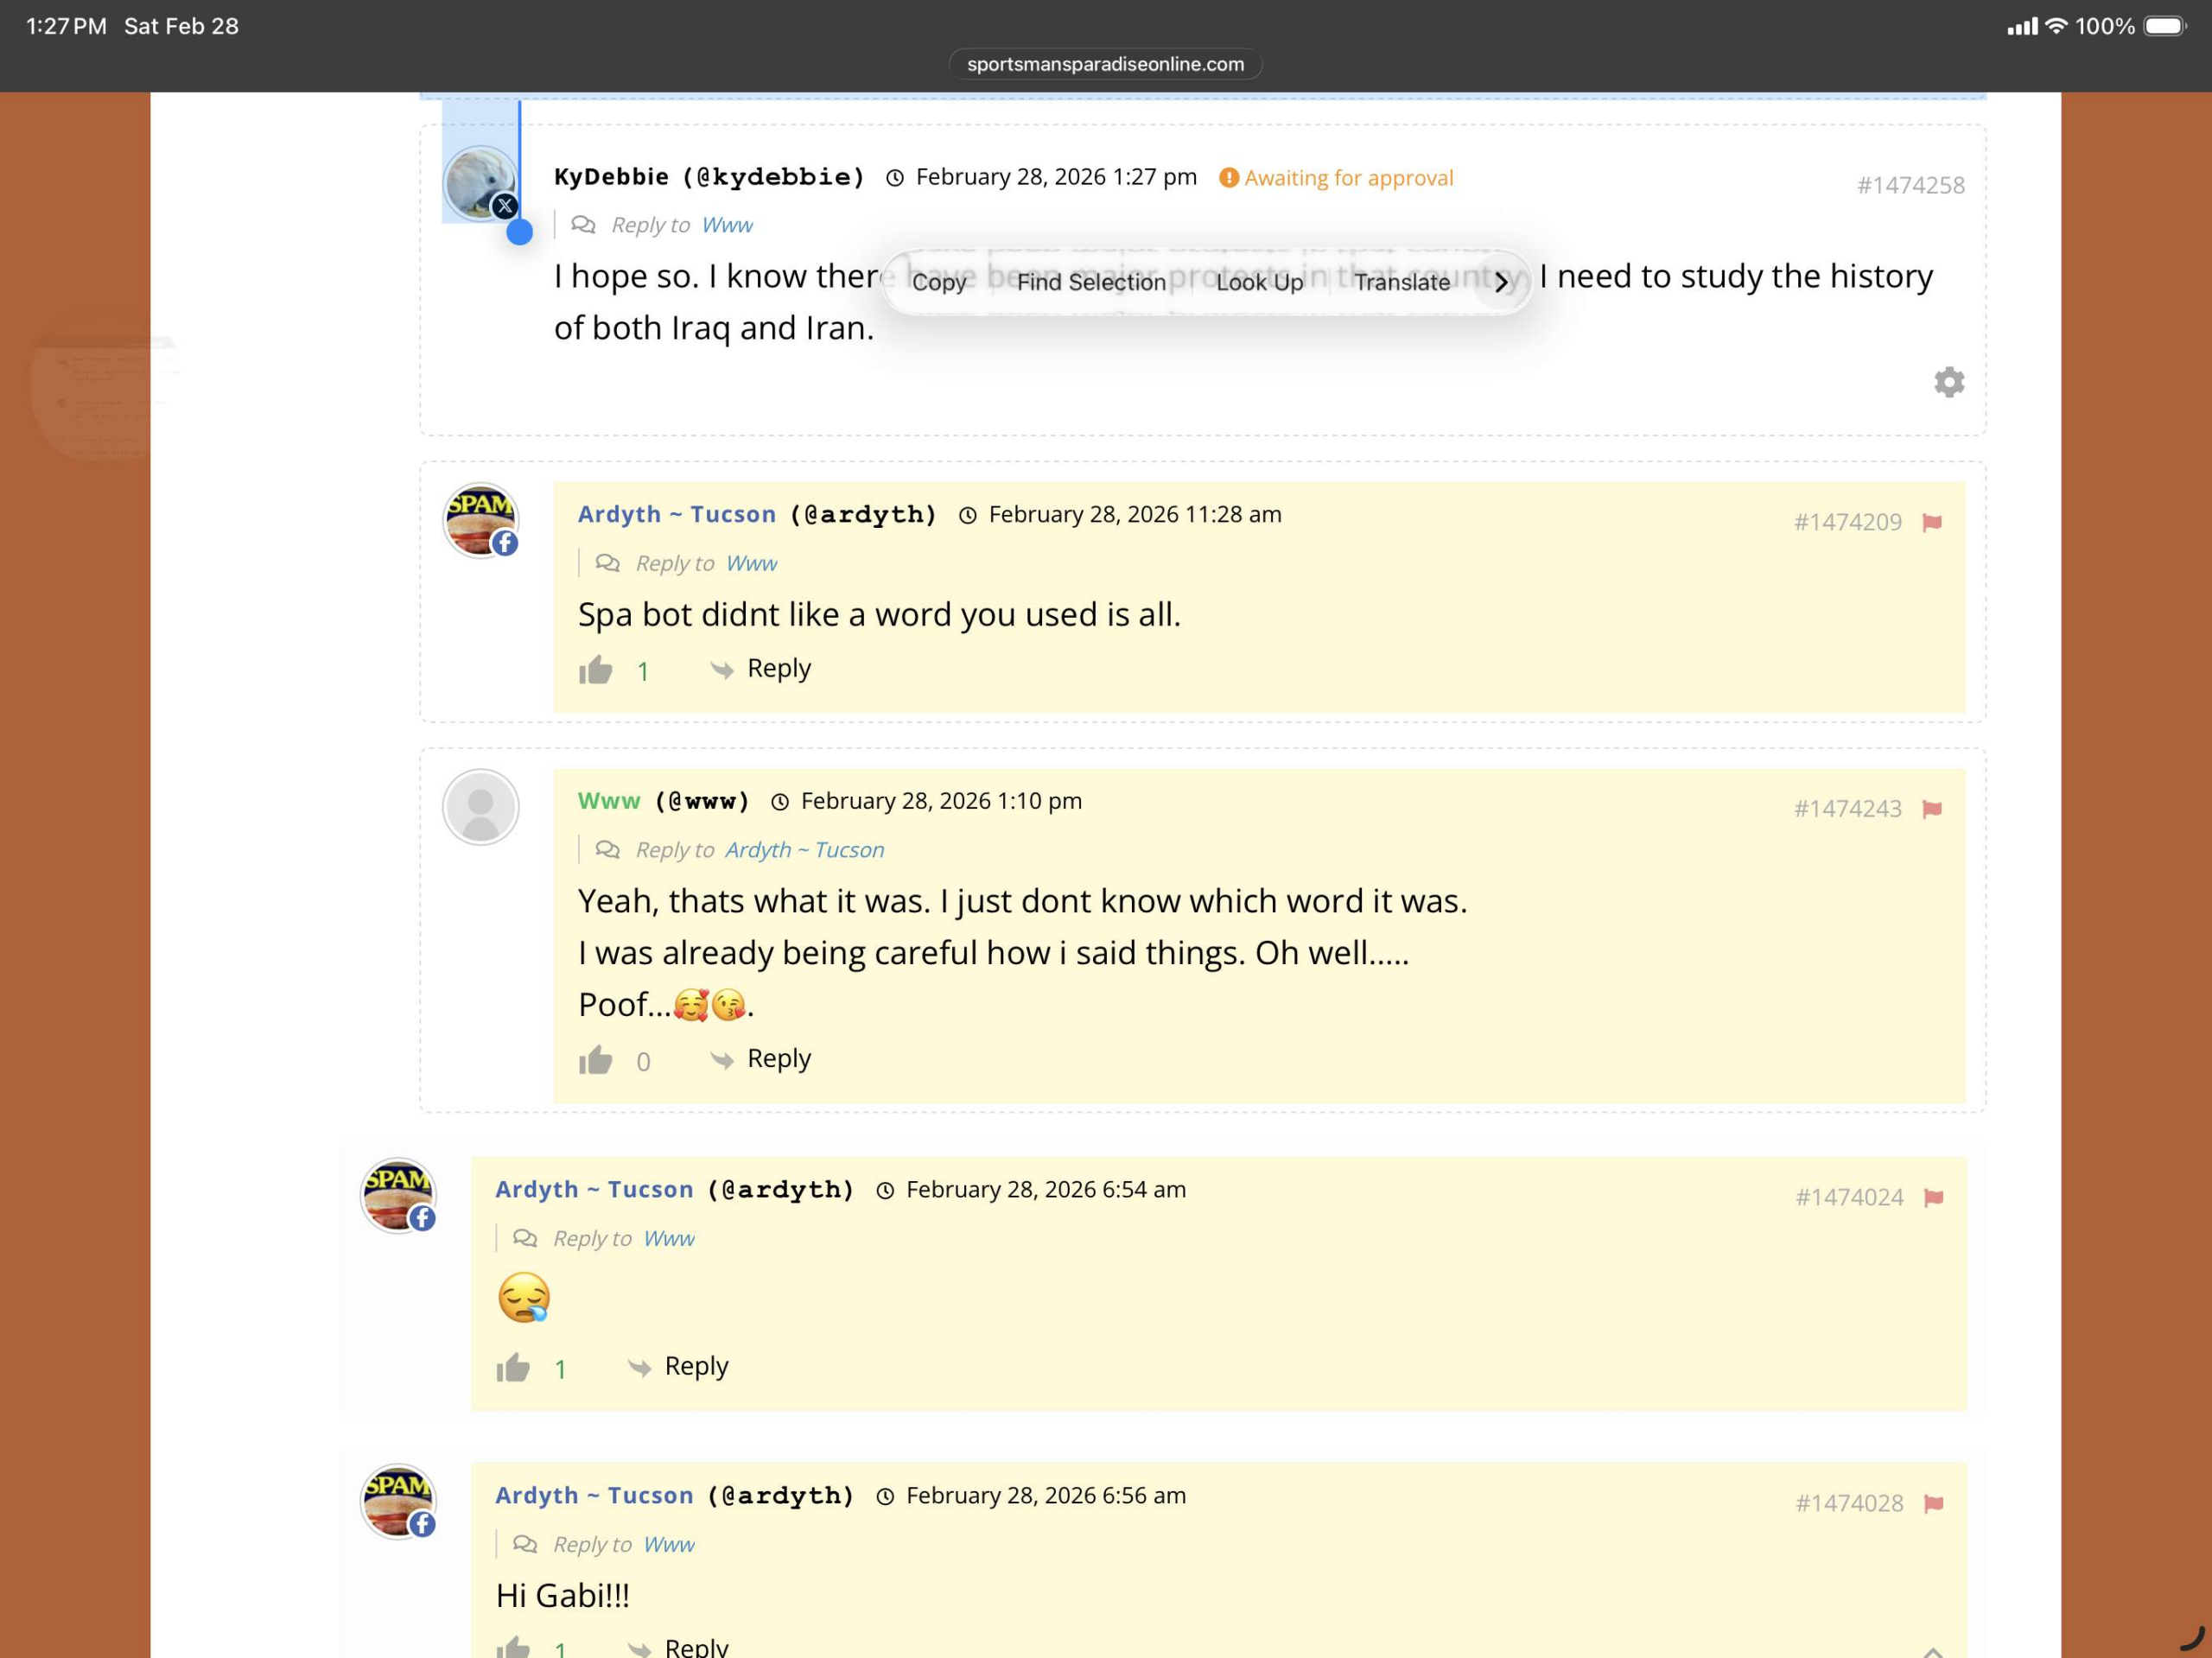Open Www's blank profile avatar

coord(481,807)
